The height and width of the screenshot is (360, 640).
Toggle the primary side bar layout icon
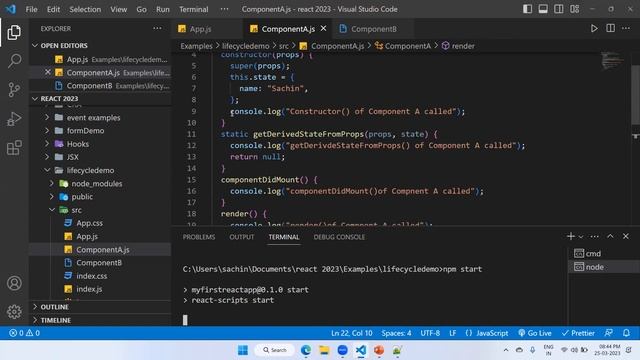527,9
